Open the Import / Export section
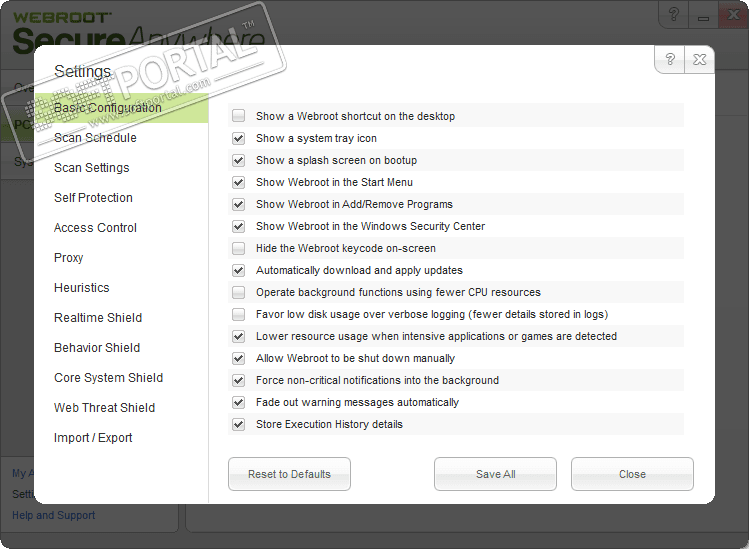Image resolution: width=749 pixels, height=549 pixels. pyautogui.click(x=93, y=438)
